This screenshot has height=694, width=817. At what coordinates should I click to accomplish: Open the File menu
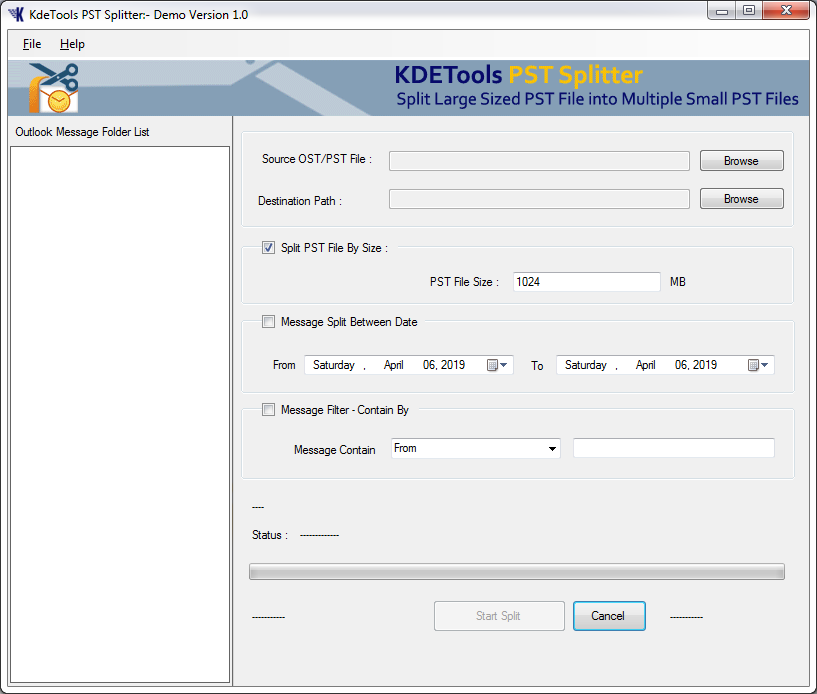[x=31, y=43]
